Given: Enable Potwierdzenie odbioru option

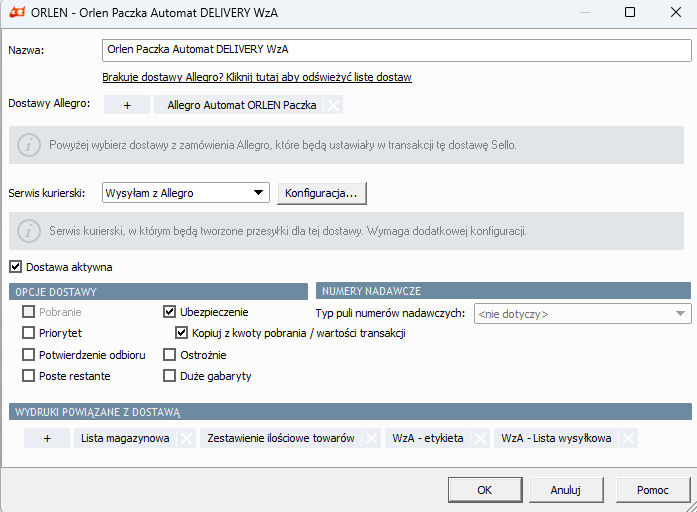Looking at the screenshot, I should [28, 355].
